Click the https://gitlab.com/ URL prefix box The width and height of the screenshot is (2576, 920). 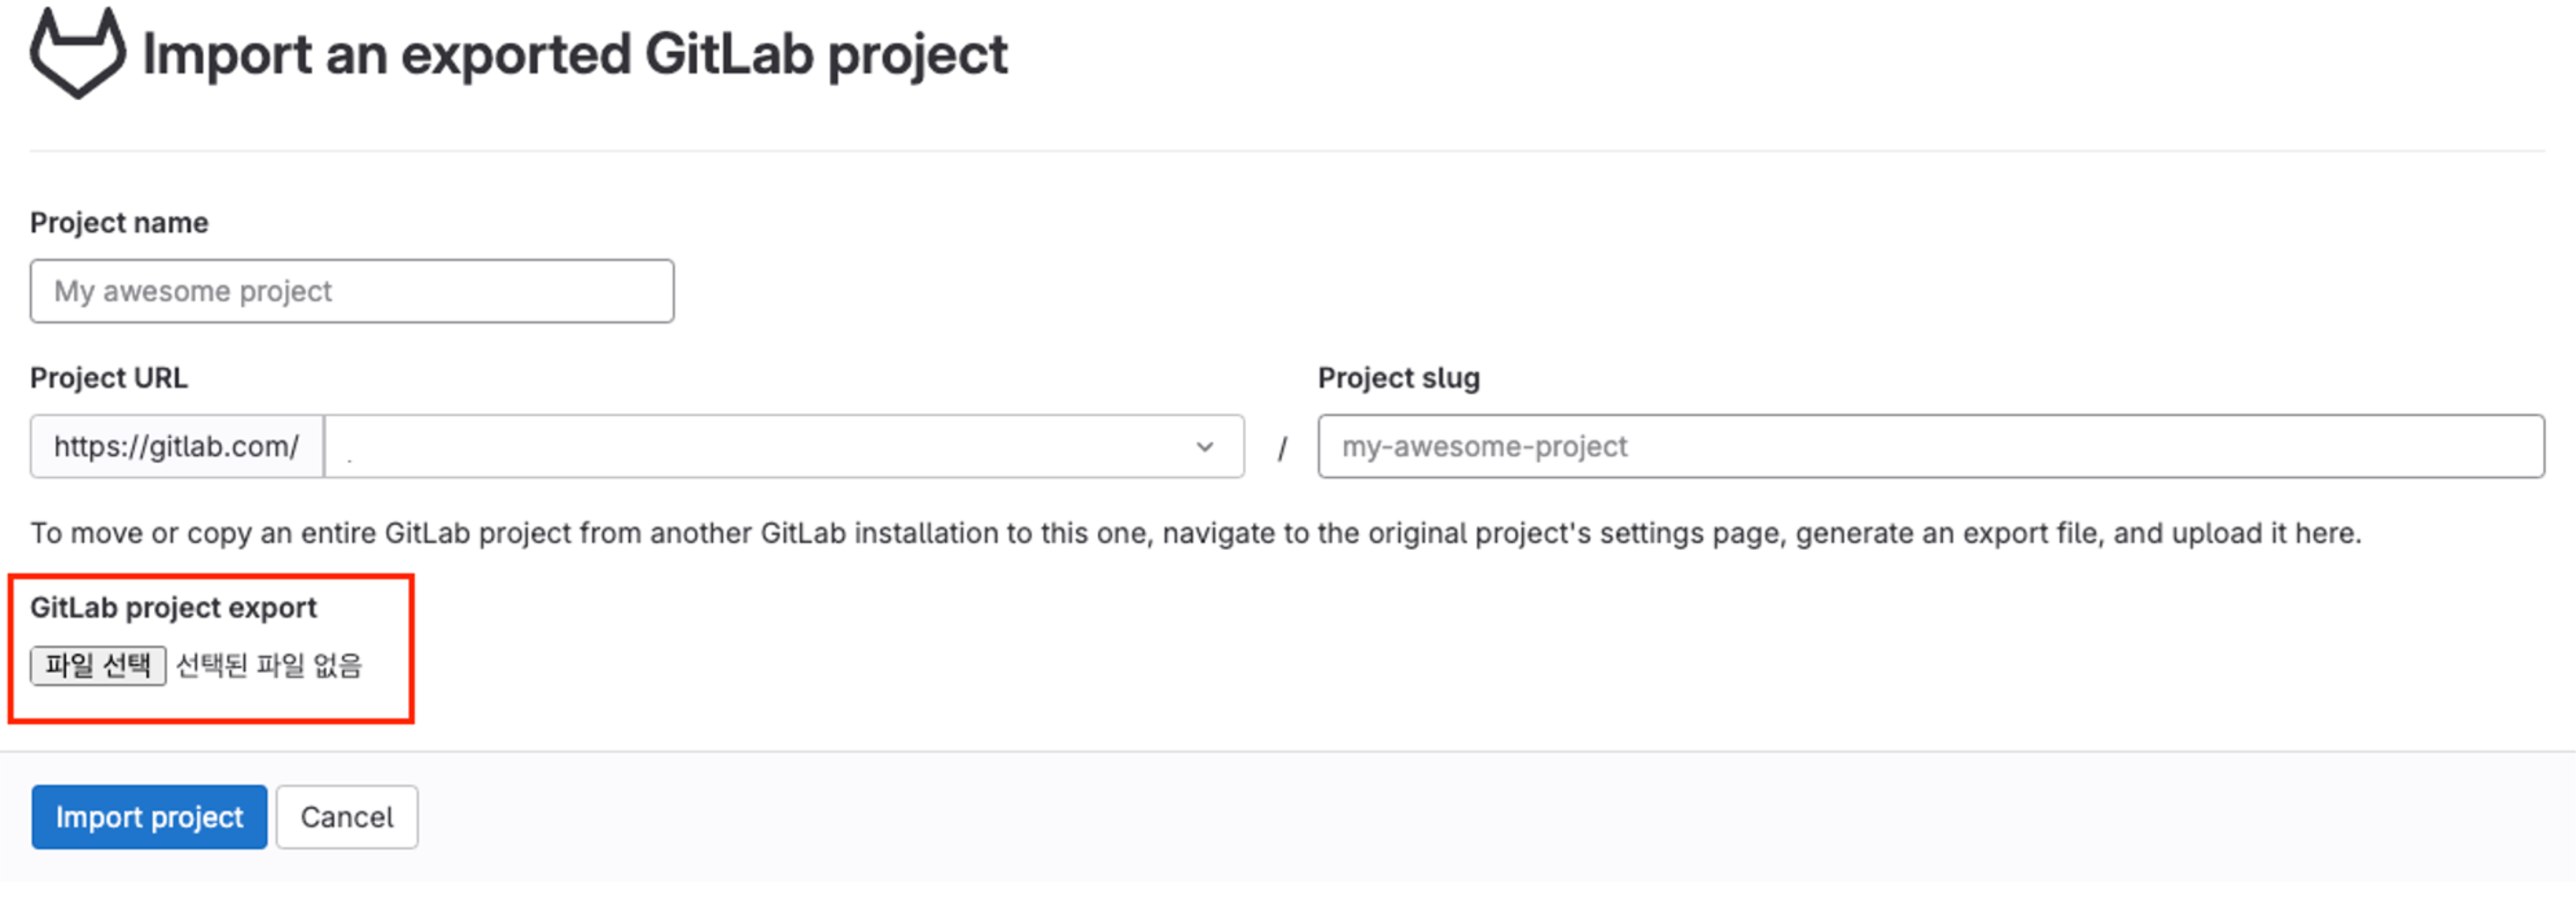[x=176, y=446]
